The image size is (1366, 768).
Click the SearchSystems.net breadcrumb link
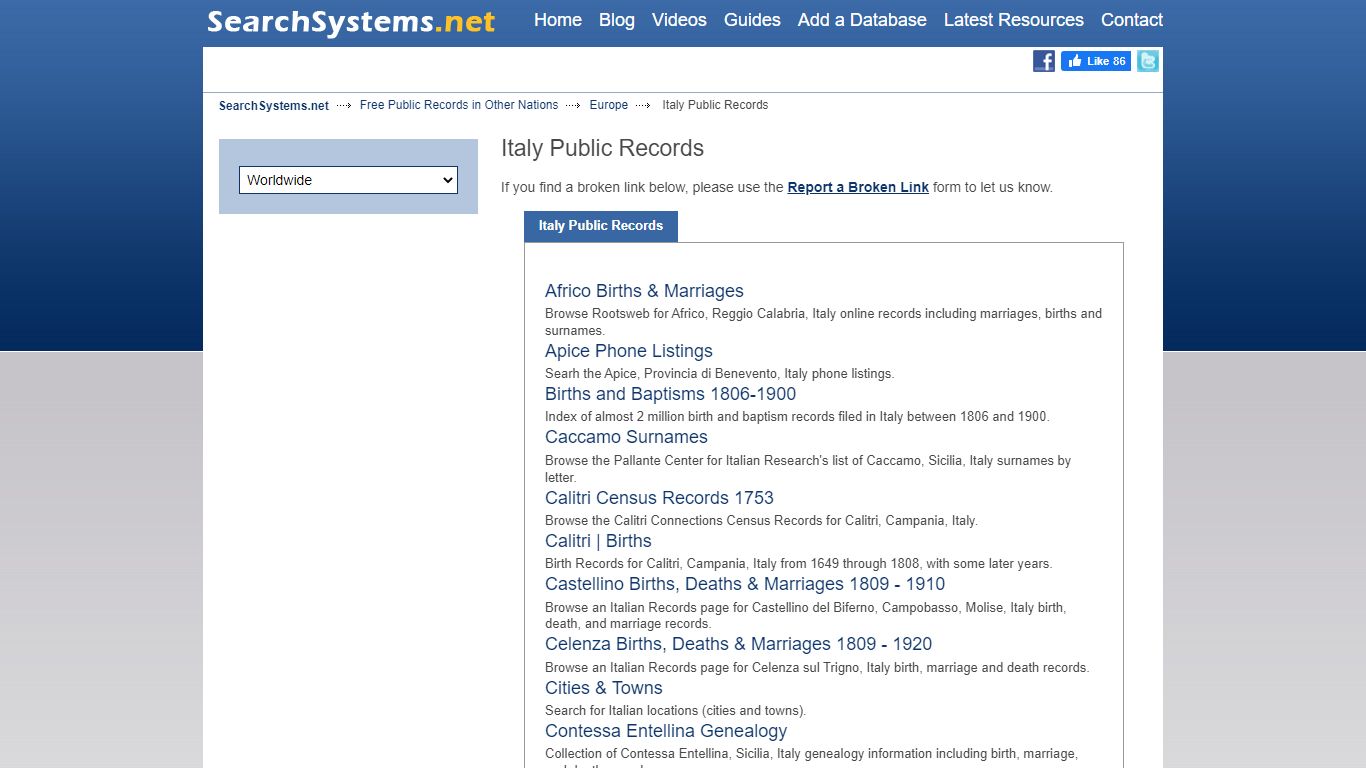(274, 106)
